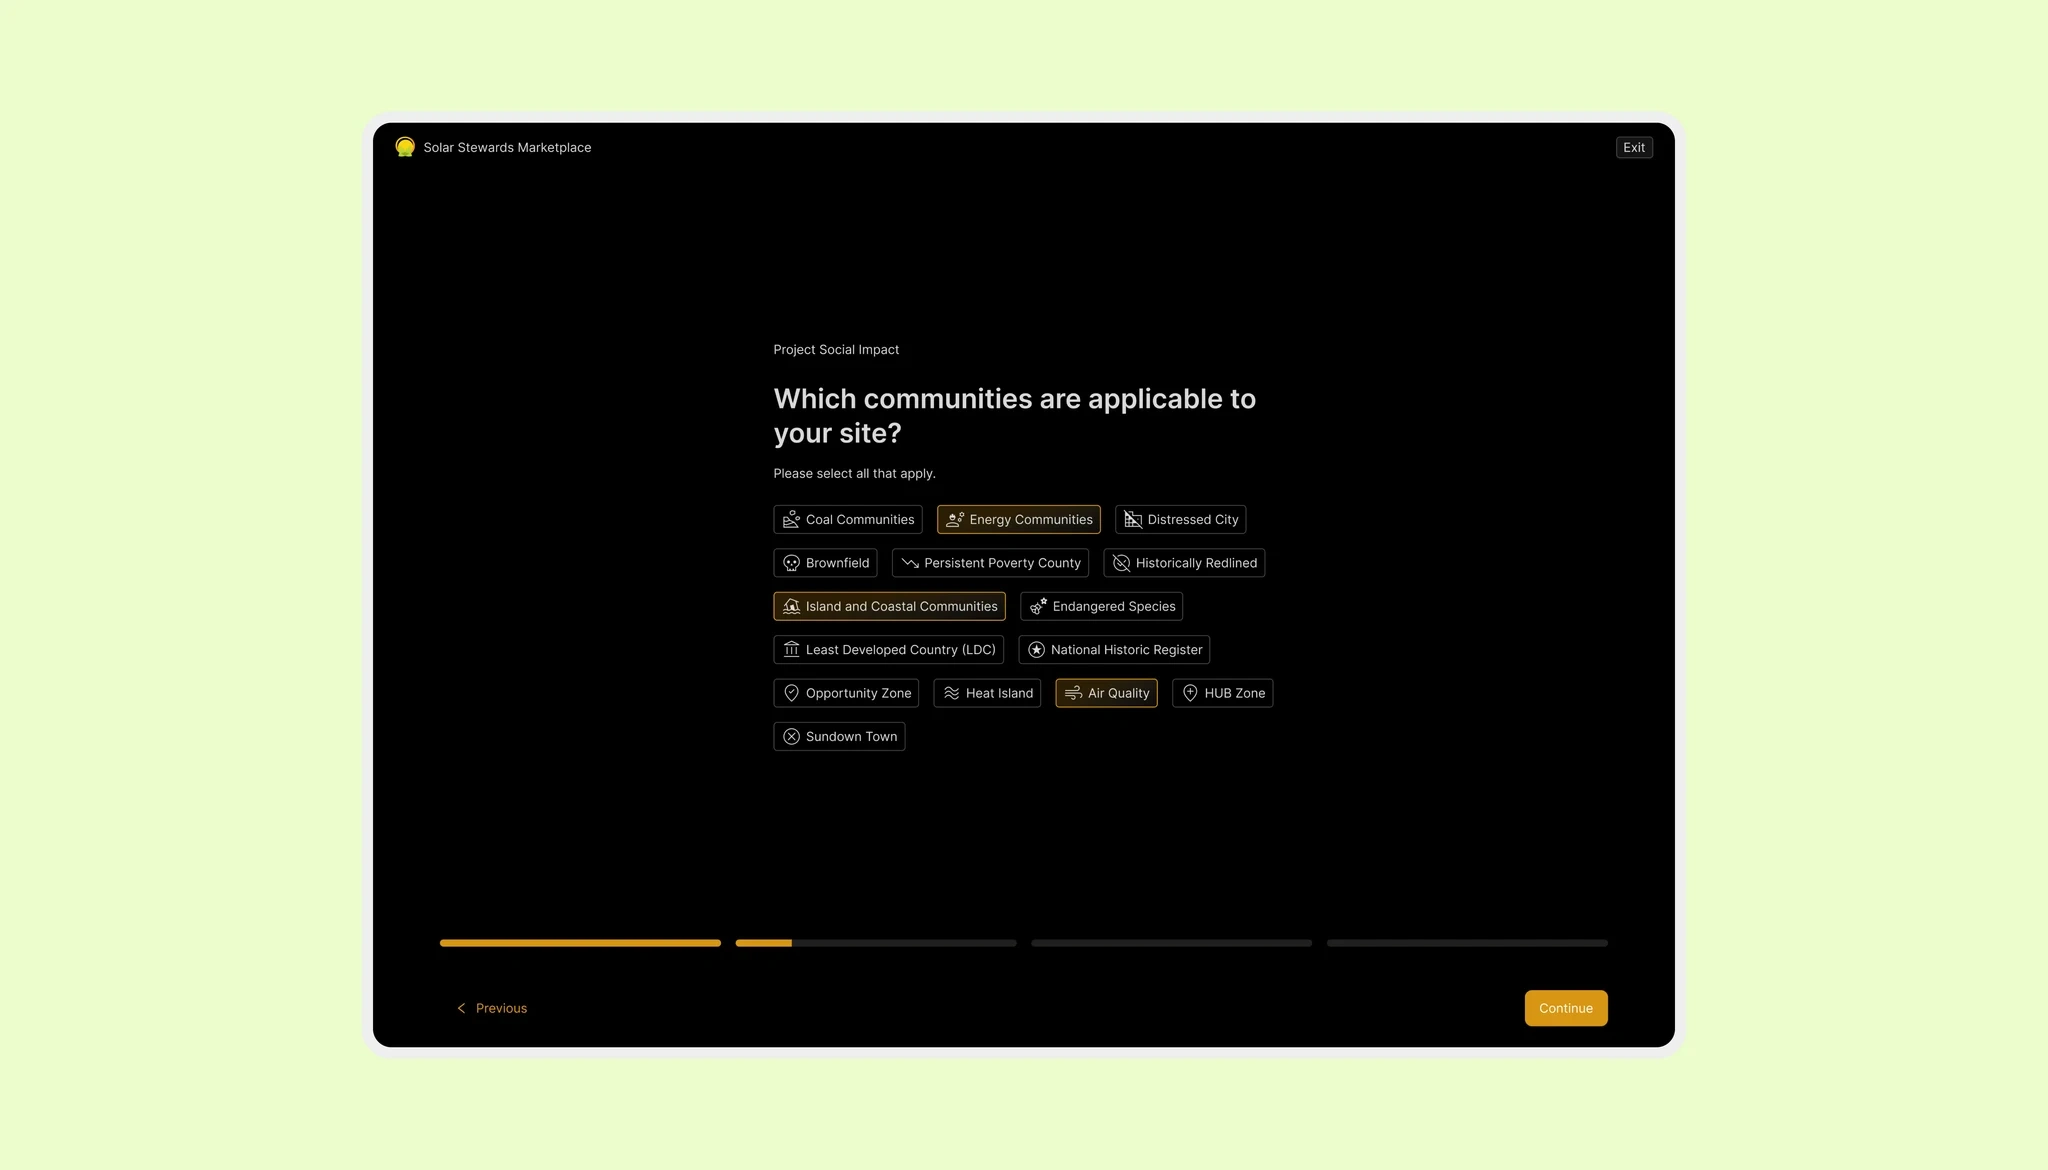
Task: Toggle the Energy Communities selection
Action: click(1018, 519)
